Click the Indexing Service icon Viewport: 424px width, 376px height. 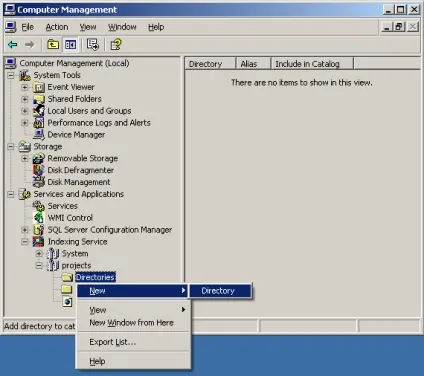click(39, 242)
